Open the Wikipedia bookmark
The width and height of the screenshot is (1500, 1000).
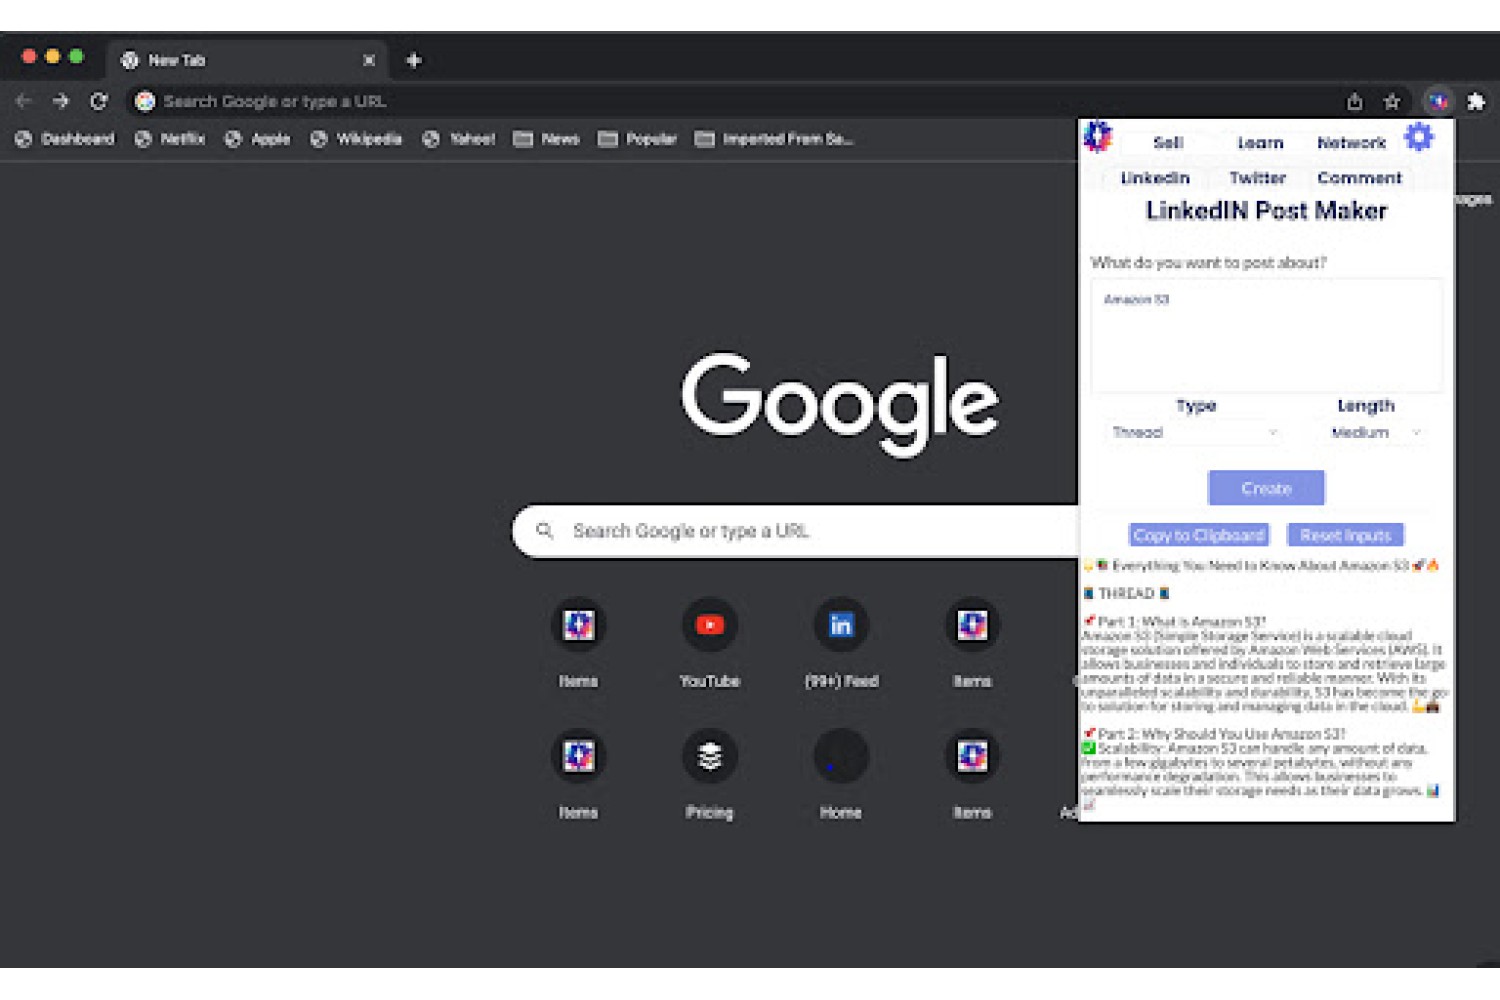pos(356,139)
